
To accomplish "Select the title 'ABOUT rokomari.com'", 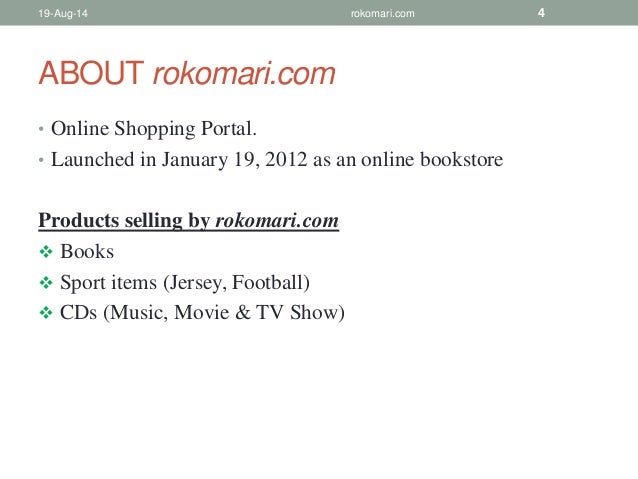I will point(187,73).
